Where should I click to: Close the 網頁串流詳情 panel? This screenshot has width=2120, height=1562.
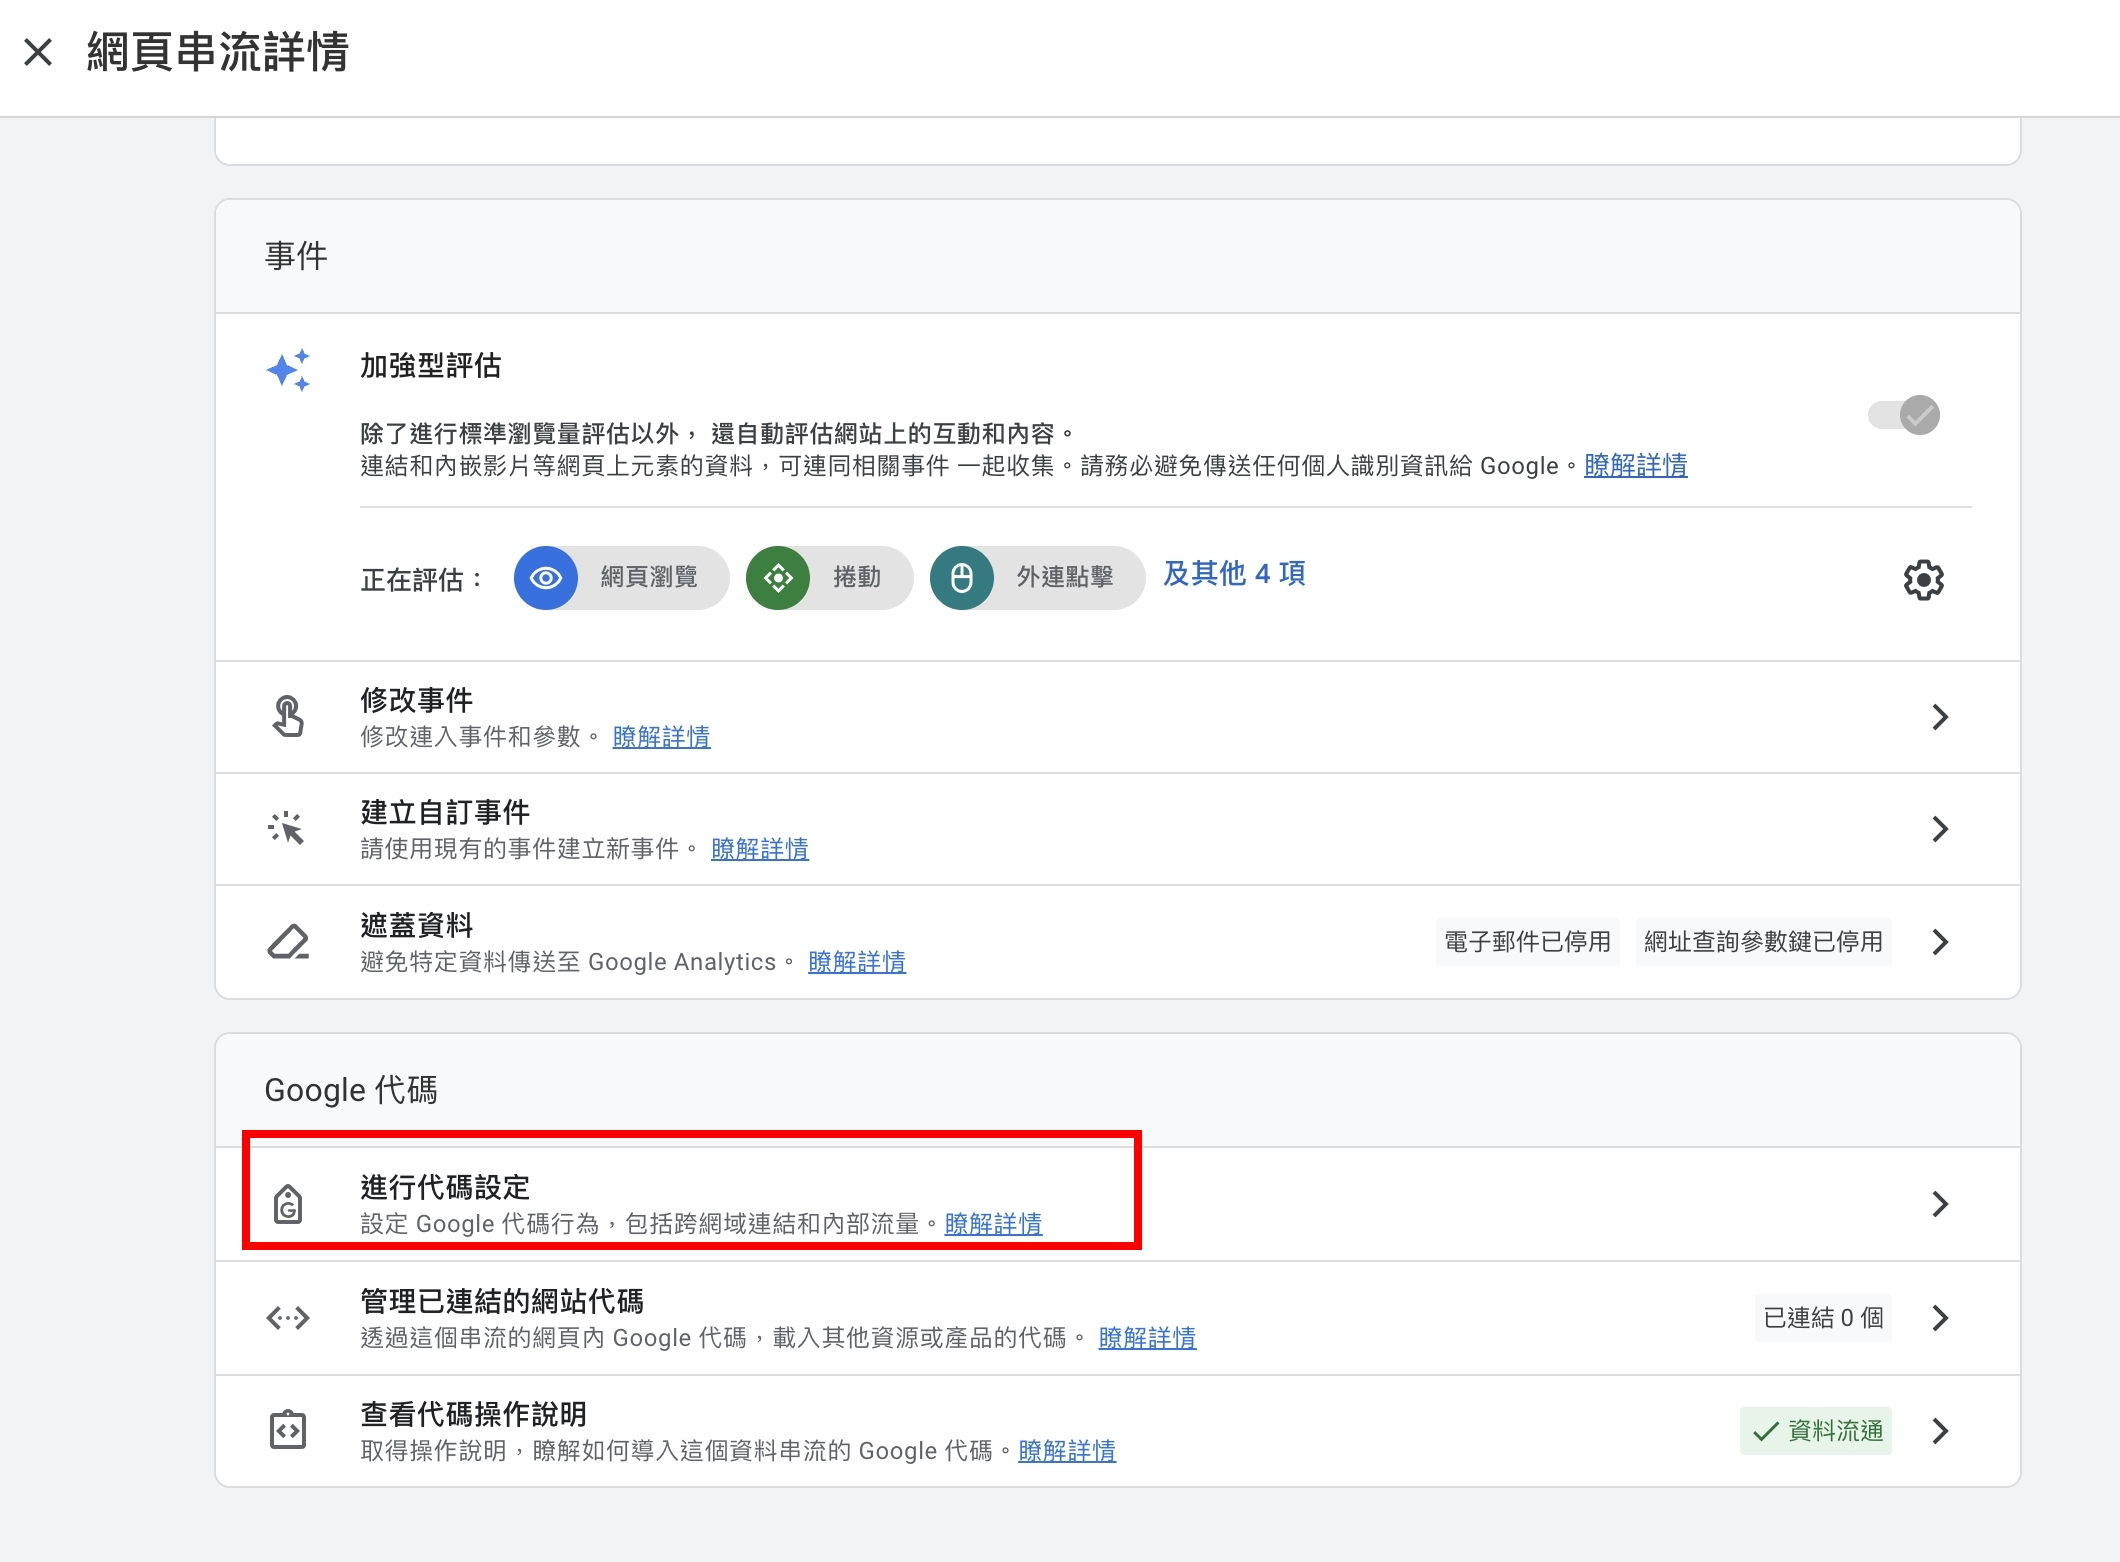[38, 52]
